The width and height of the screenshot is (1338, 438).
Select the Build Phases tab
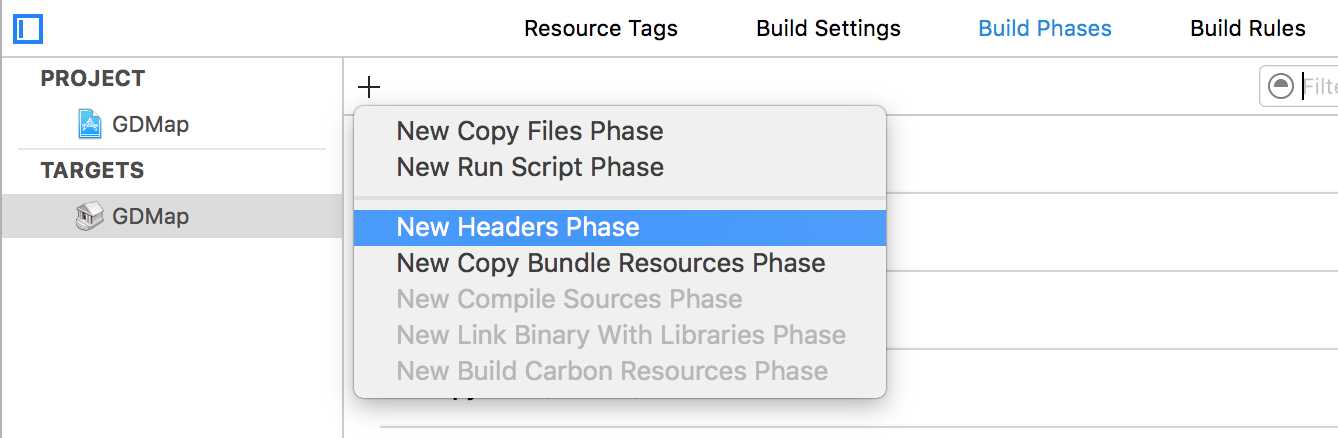1045,28
